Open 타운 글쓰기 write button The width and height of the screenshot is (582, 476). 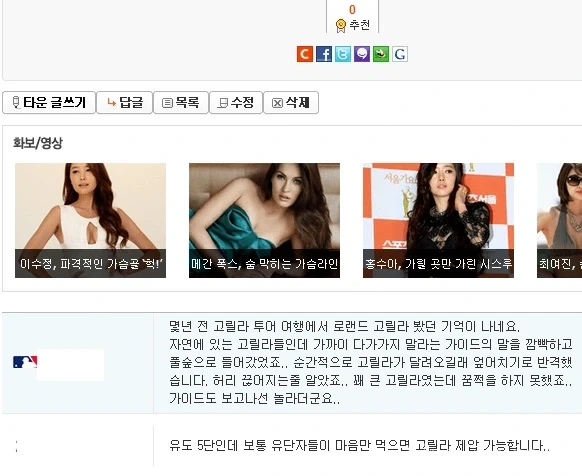coord(49,102)
